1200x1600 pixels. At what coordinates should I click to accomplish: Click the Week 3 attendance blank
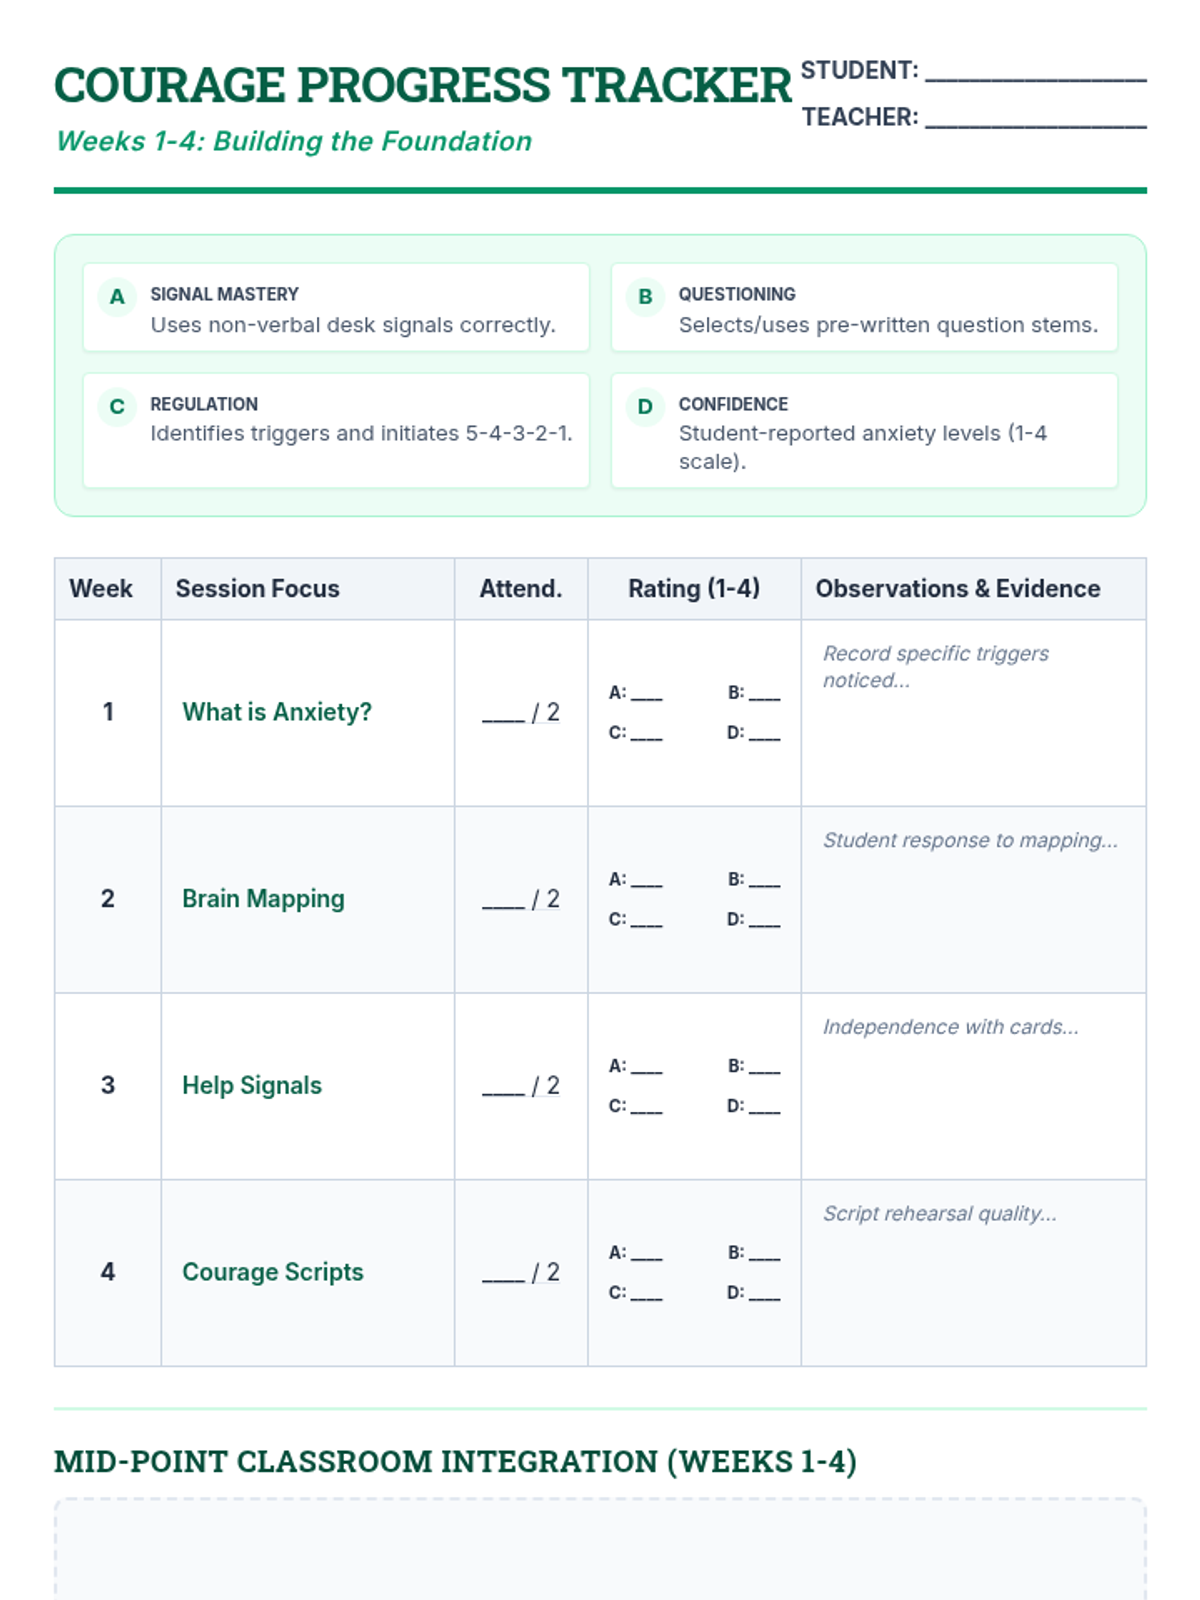click(503, 1087)
